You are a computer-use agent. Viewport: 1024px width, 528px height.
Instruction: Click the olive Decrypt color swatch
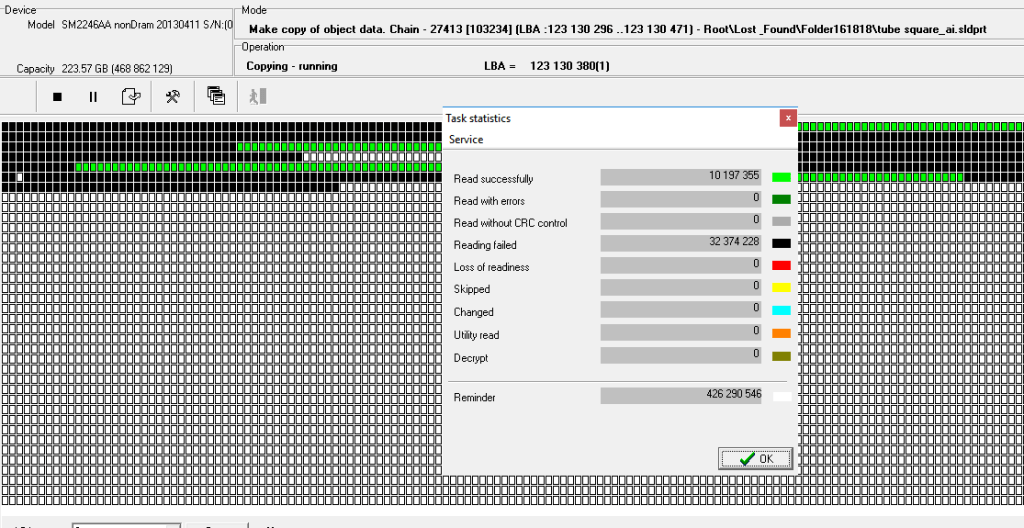click(x=781, y=357)
